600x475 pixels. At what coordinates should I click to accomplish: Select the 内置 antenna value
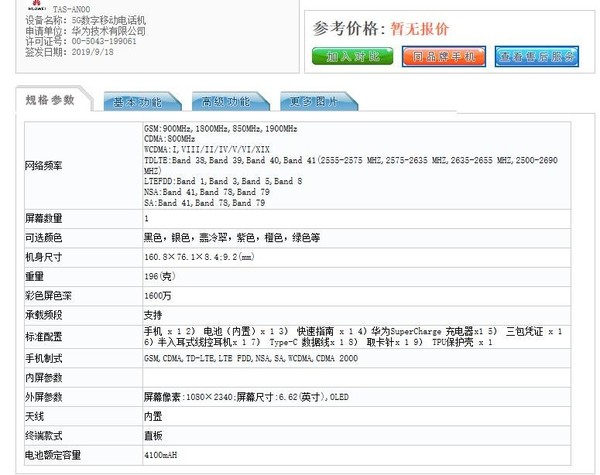(x=153, y=416)
